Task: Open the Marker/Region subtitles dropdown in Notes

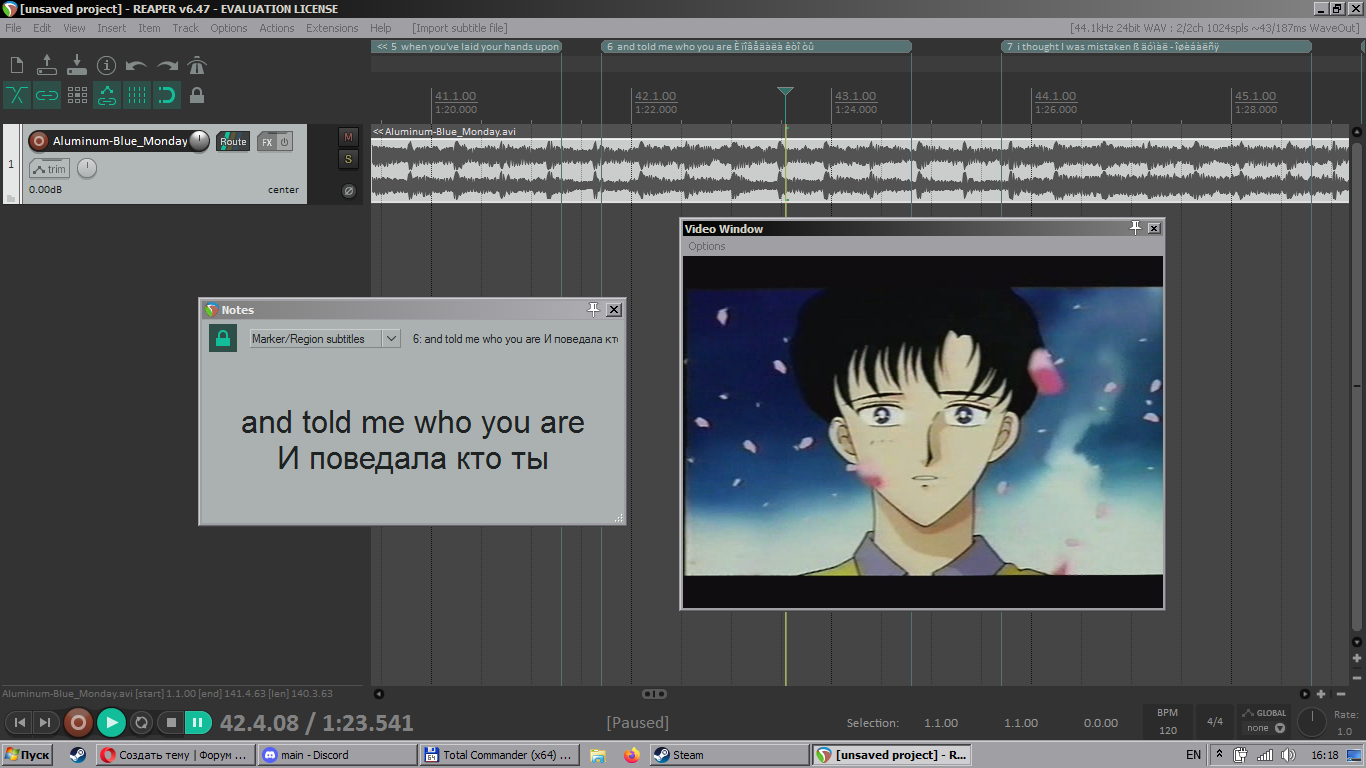Action: click(325, 339)
